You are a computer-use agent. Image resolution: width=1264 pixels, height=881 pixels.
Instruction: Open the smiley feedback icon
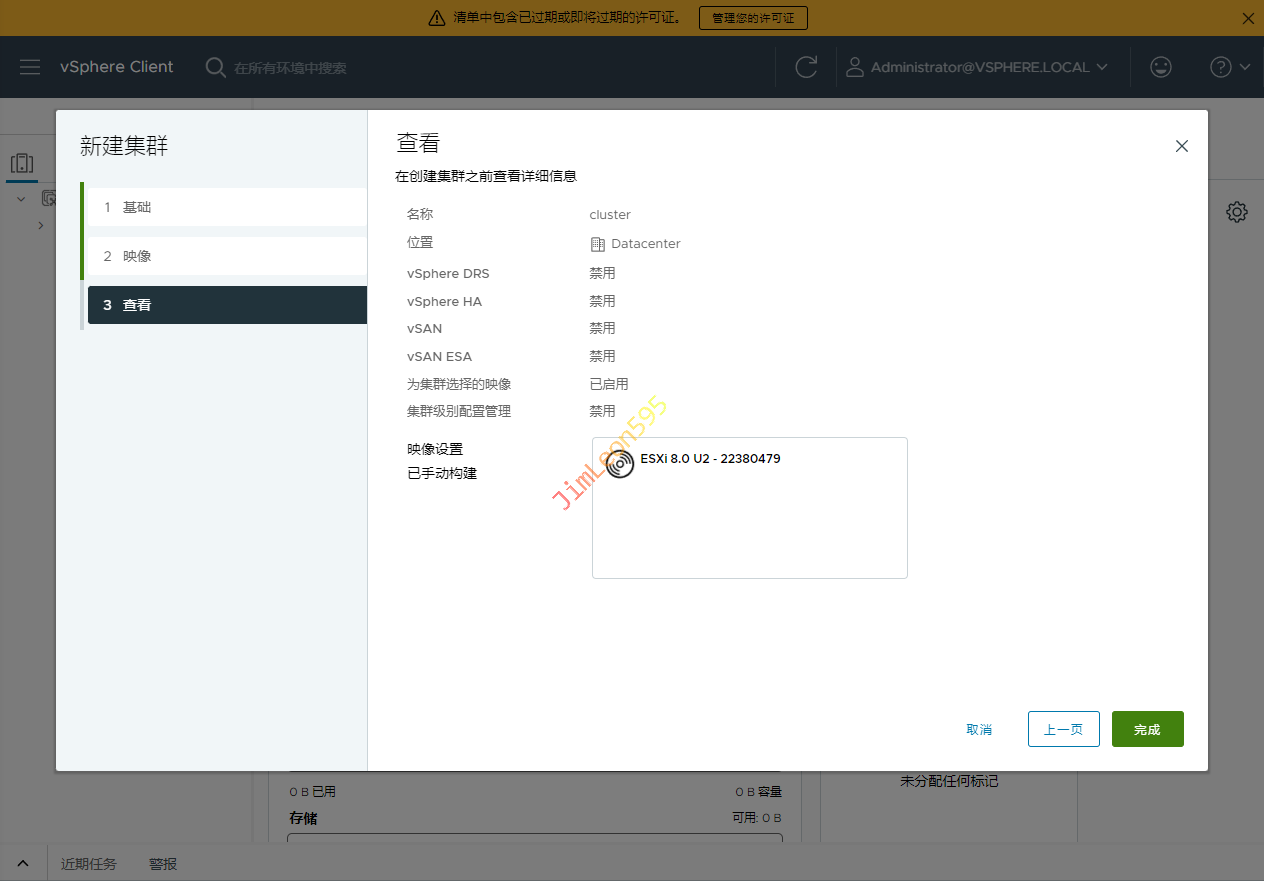(1160, 67)
